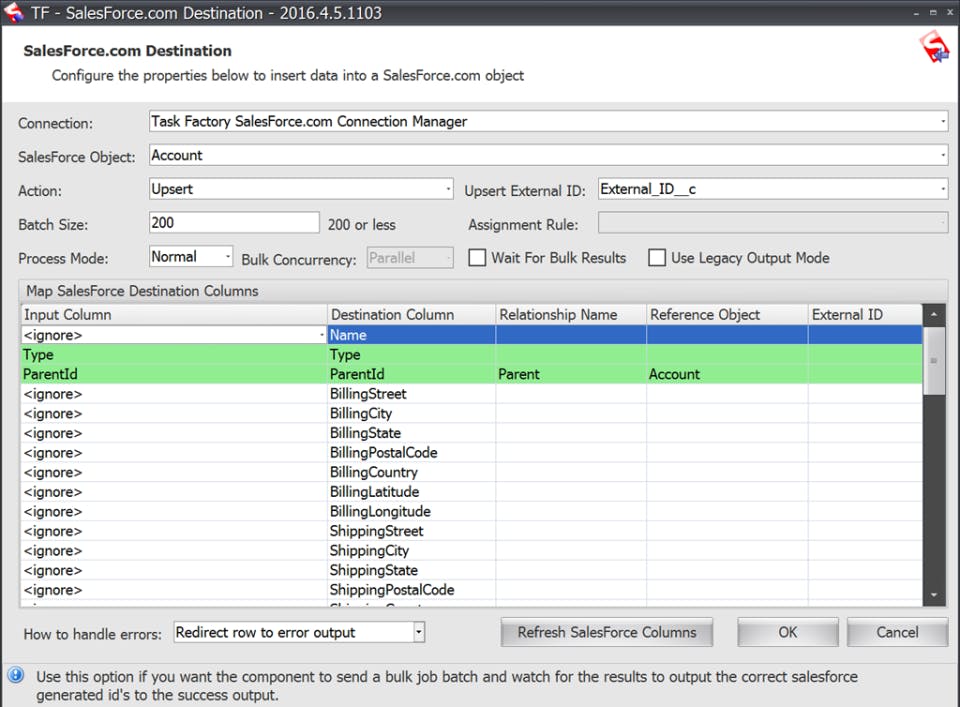Close the TF SalesForce Destination window
Image resolution: width=960 pixels, height=707 pixels.
click(950, 12)
